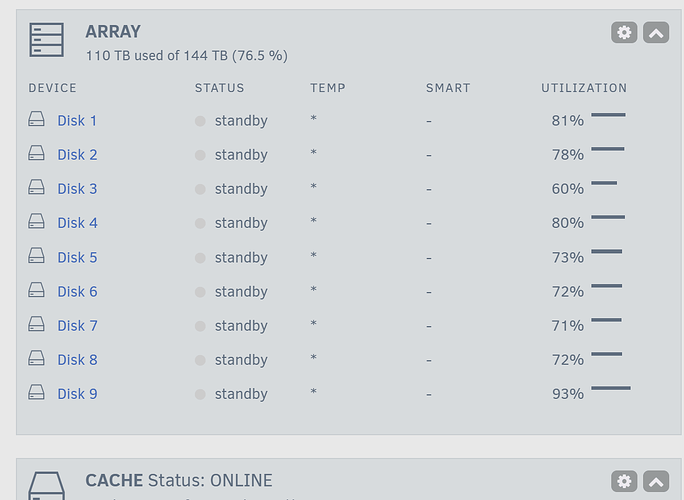The width and height of the screenshot is (684, 500).
Task: Click Disk 6 standby status dot
Action: coord(200,292)
